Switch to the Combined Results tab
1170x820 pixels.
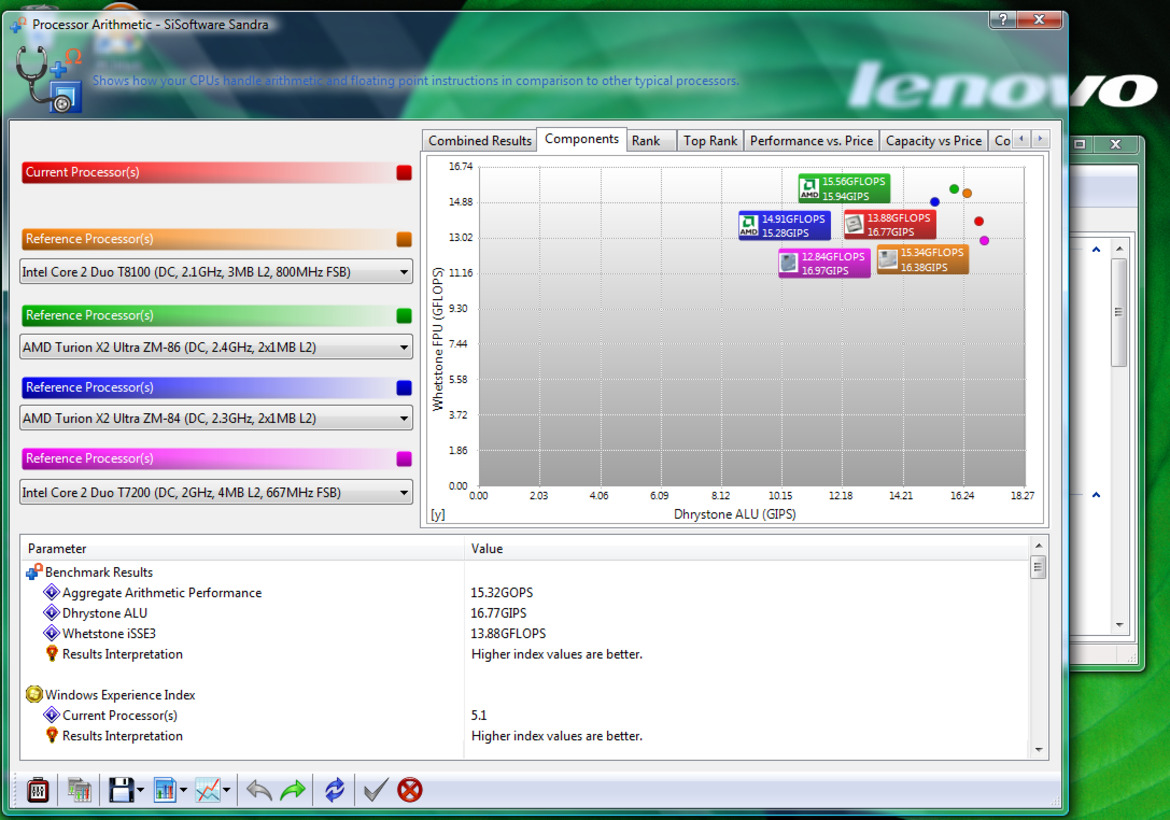(480, 140)
